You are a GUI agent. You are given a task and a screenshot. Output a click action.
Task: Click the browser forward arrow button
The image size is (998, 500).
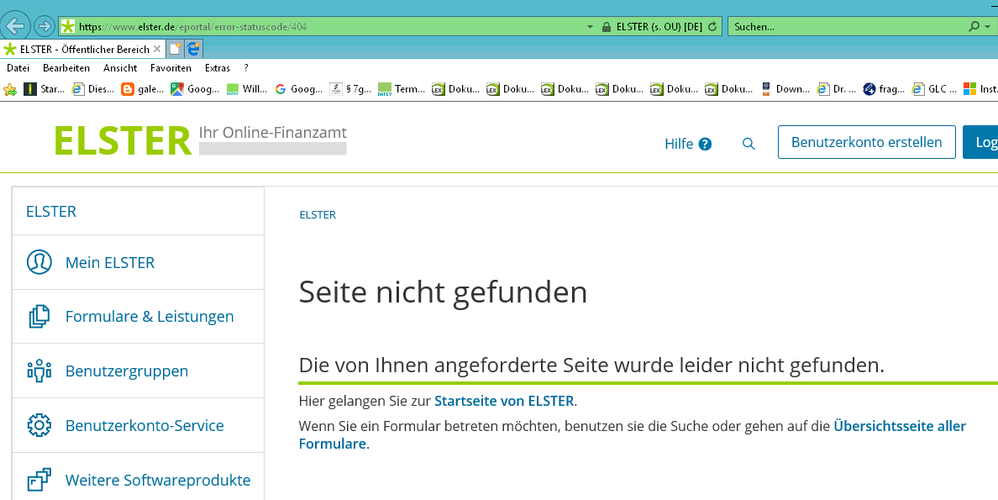click(45, 26)
